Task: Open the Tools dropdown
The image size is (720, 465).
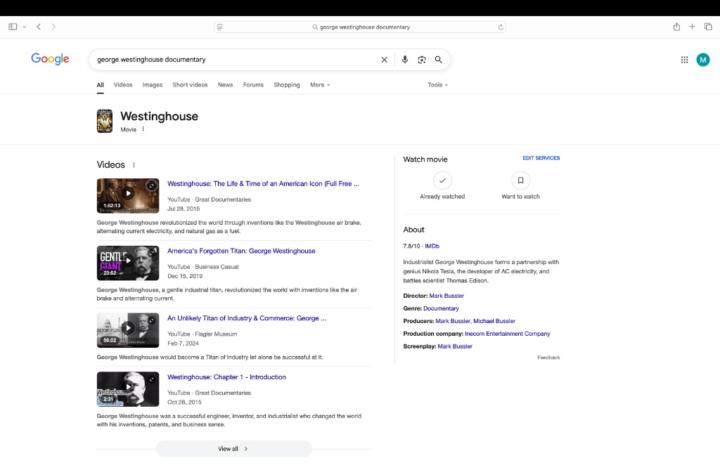Action: coord(437,85)
